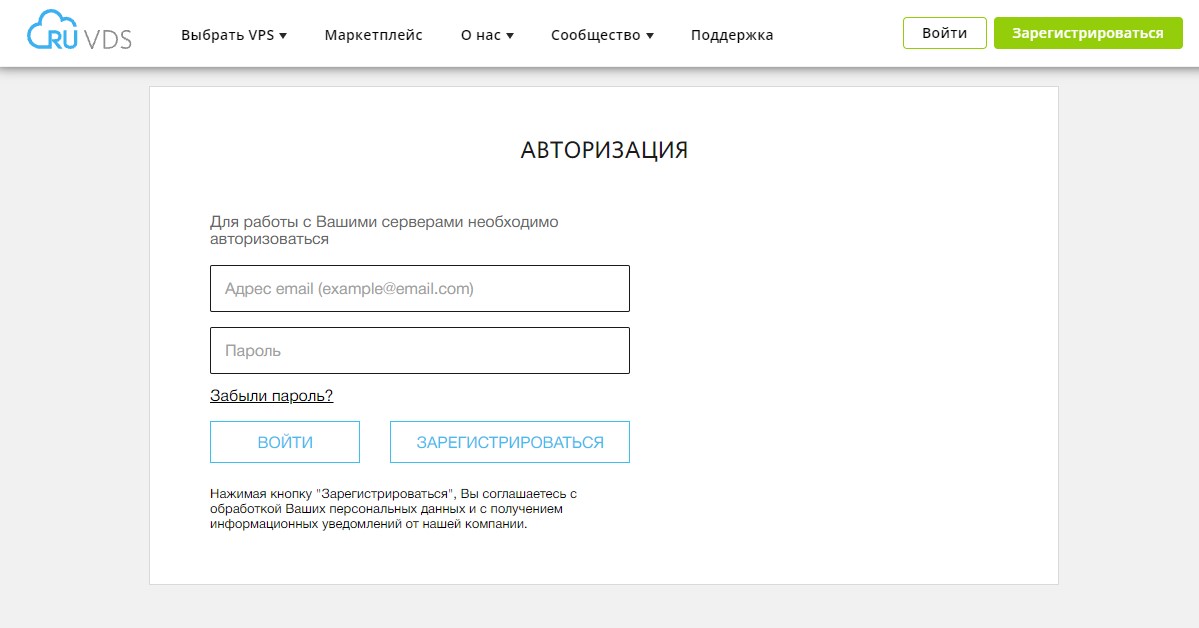This screenshot has width=1199, height=628.
Task: Open the Поддержка section
Action: [730, 33]
